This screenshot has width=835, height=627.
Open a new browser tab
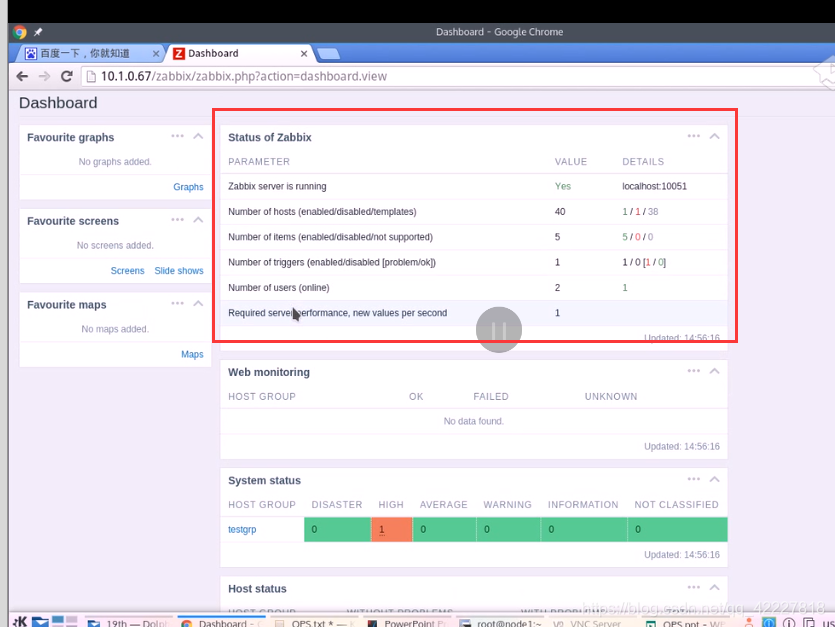coord(328,53)
